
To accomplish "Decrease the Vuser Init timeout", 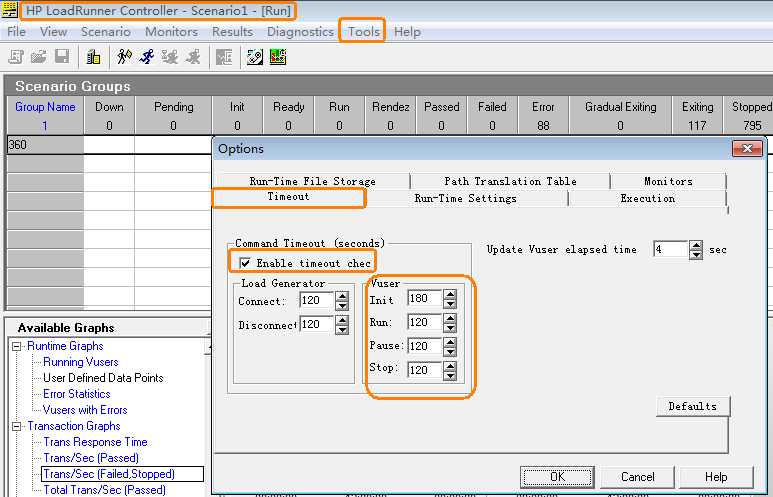I will 450,303.
